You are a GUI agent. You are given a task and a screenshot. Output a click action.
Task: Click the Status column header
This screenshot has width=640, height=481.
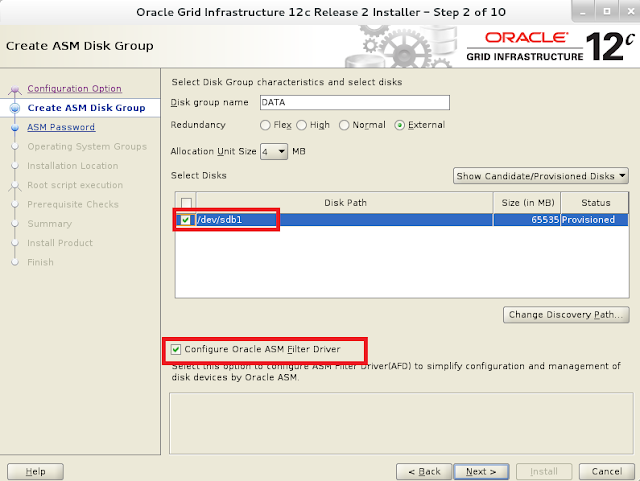pos(595,203)
